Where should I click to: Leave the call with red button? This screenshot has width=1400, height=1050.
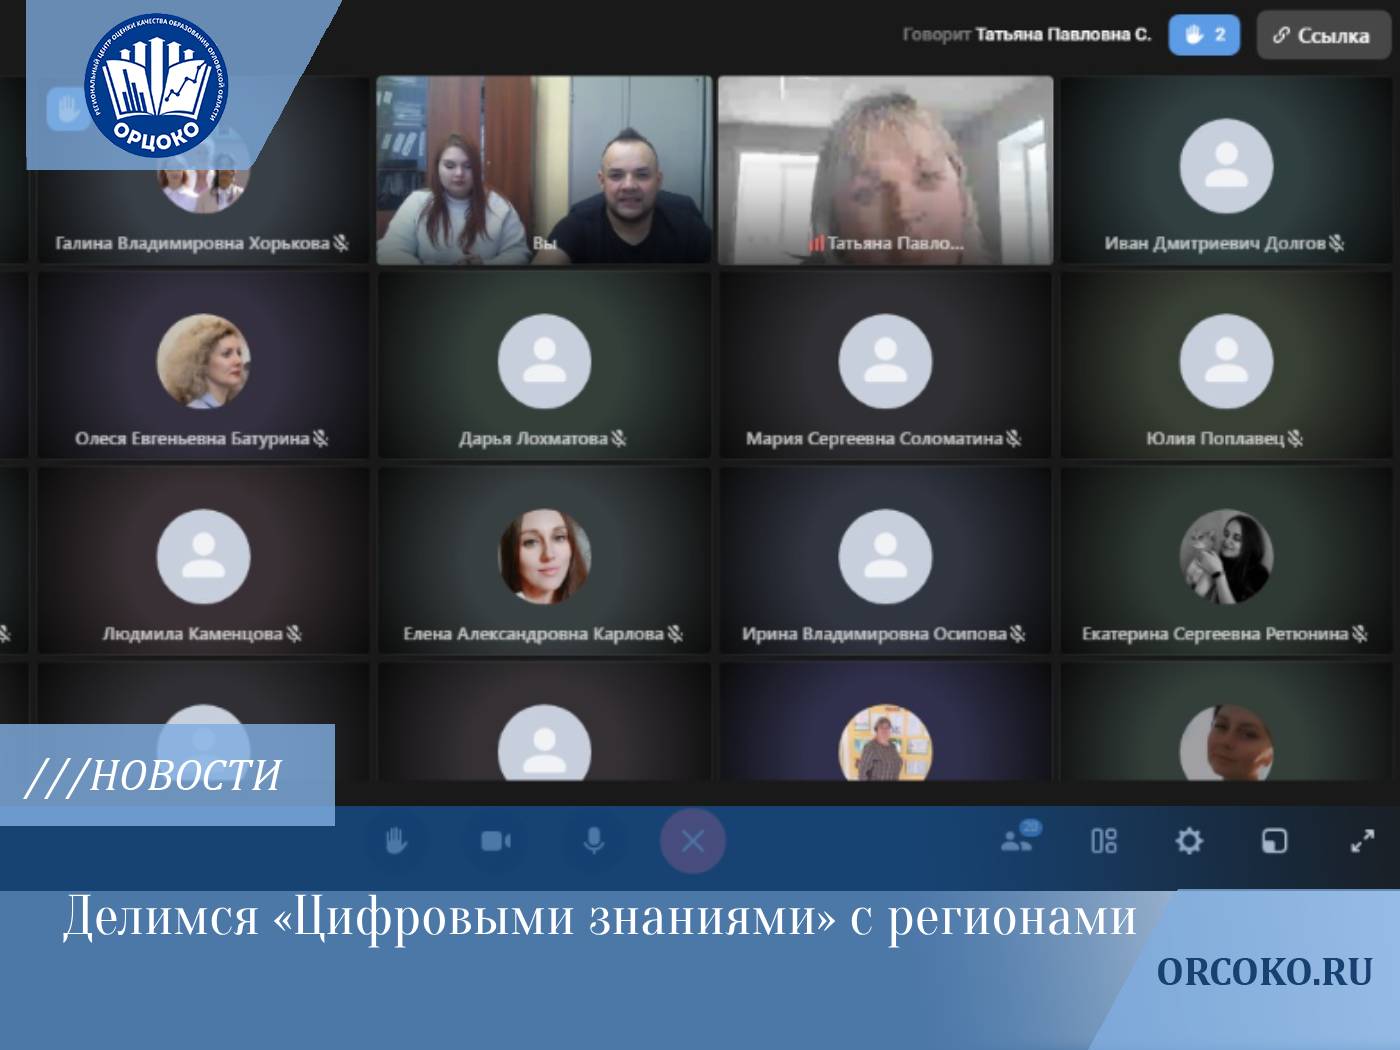(692, 841)
